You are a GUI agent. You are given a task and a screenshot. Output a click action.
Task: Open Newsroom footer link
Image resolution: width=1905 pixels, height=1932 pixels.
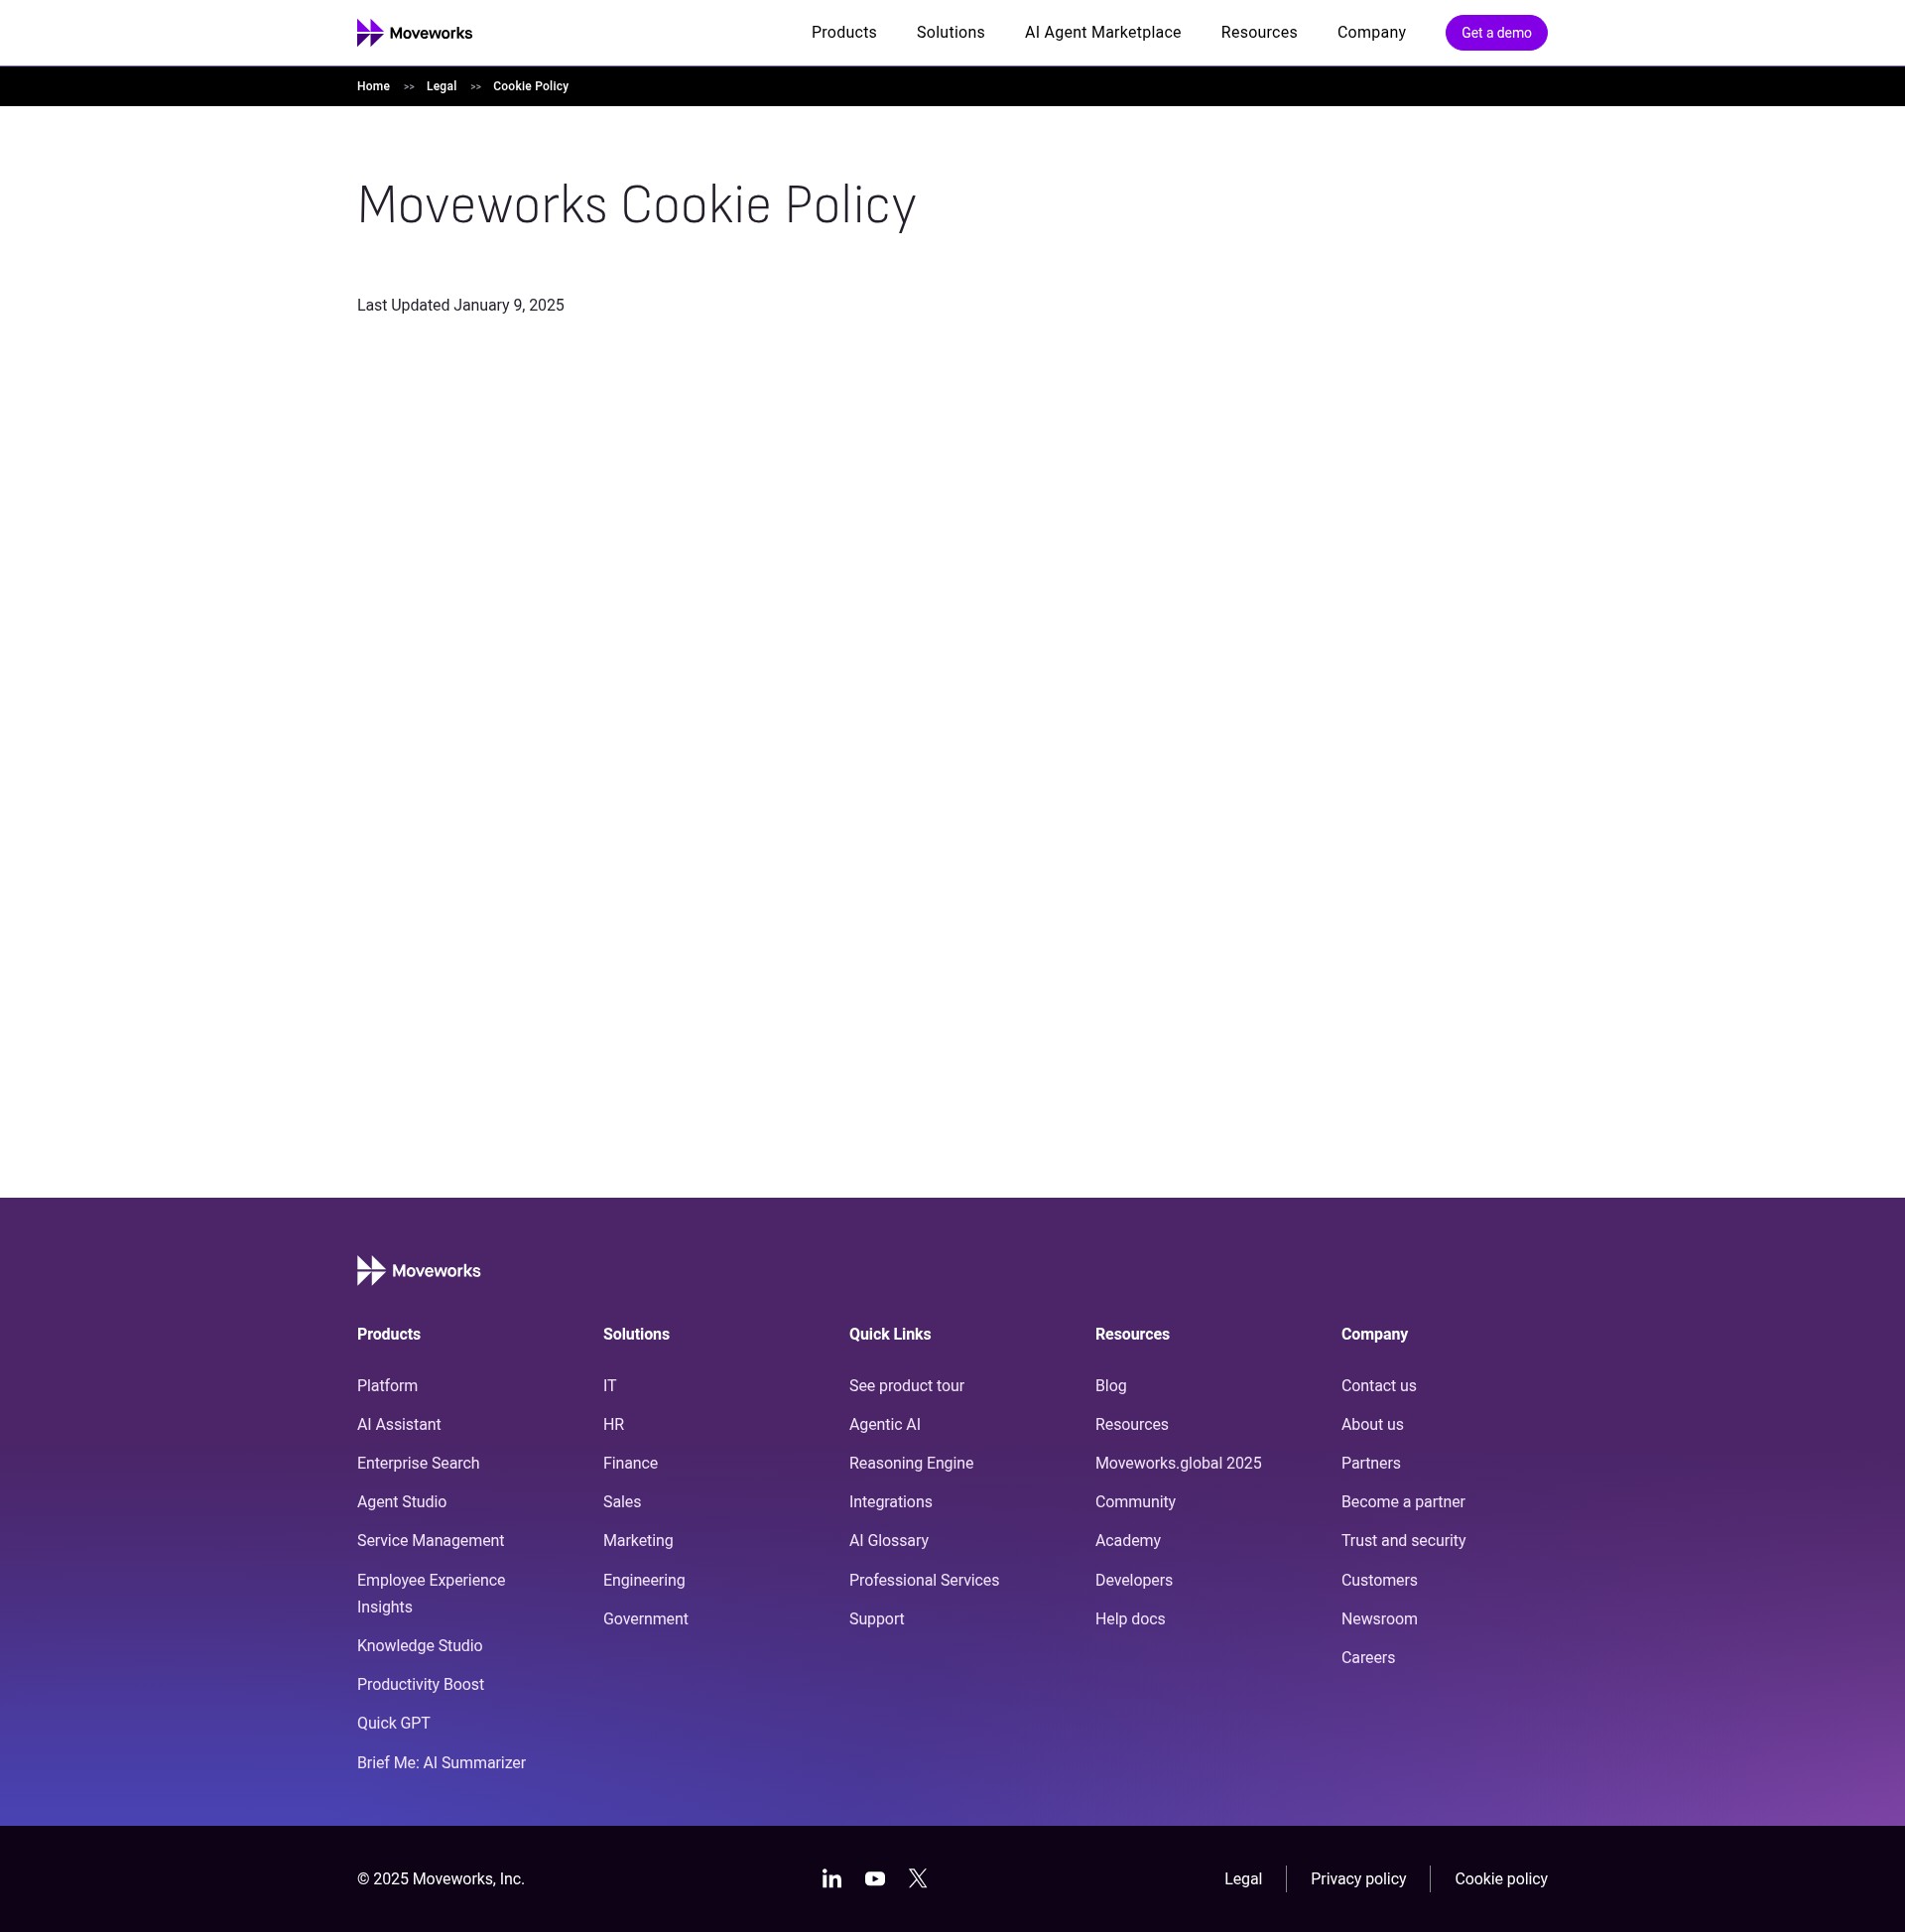point(1379,1619)
